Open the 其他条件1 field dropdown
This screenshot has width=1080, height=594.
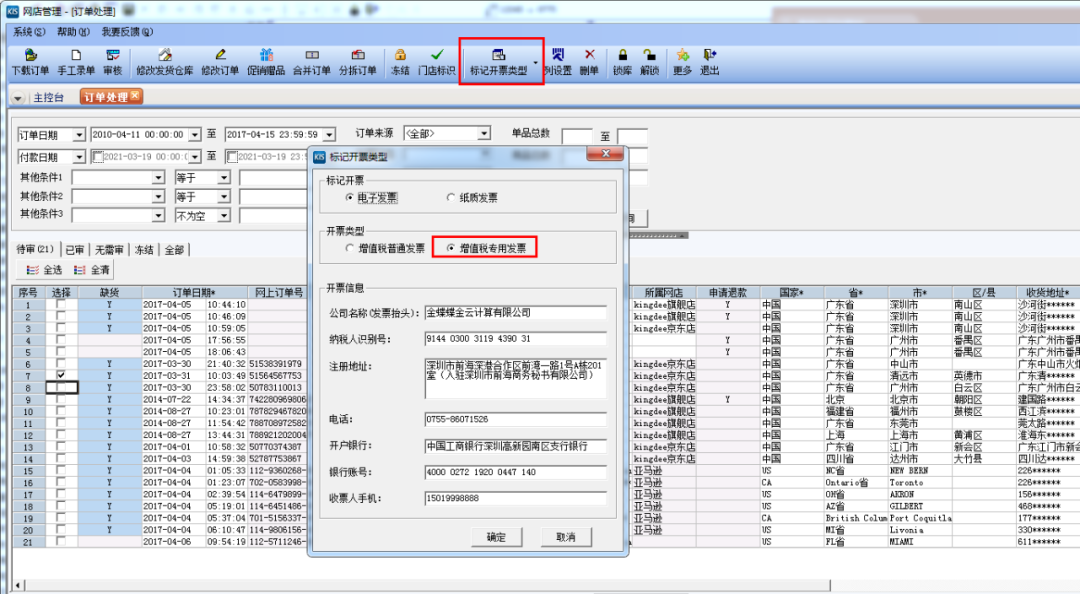[x=158, y=177]
